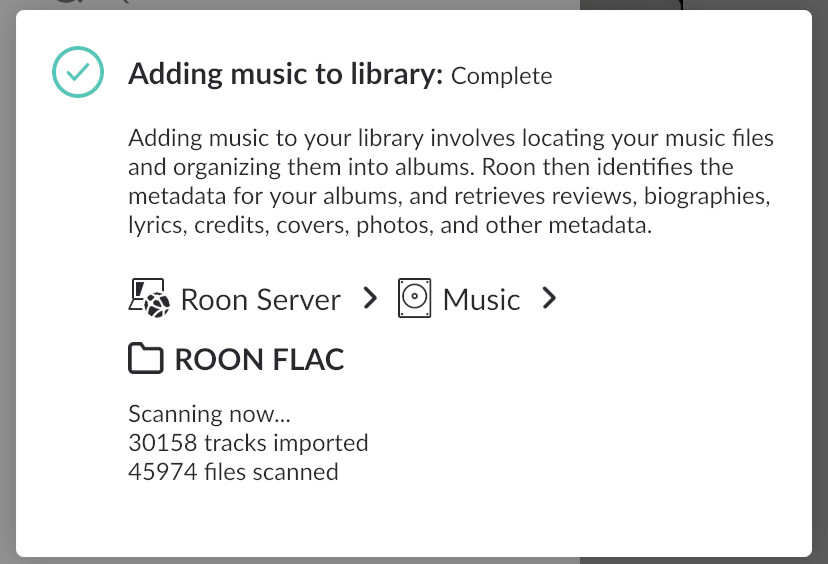Click the library description paragraph
Image resolution: width=828 pixels, height=564 pixels.
(x=450, y=181)
